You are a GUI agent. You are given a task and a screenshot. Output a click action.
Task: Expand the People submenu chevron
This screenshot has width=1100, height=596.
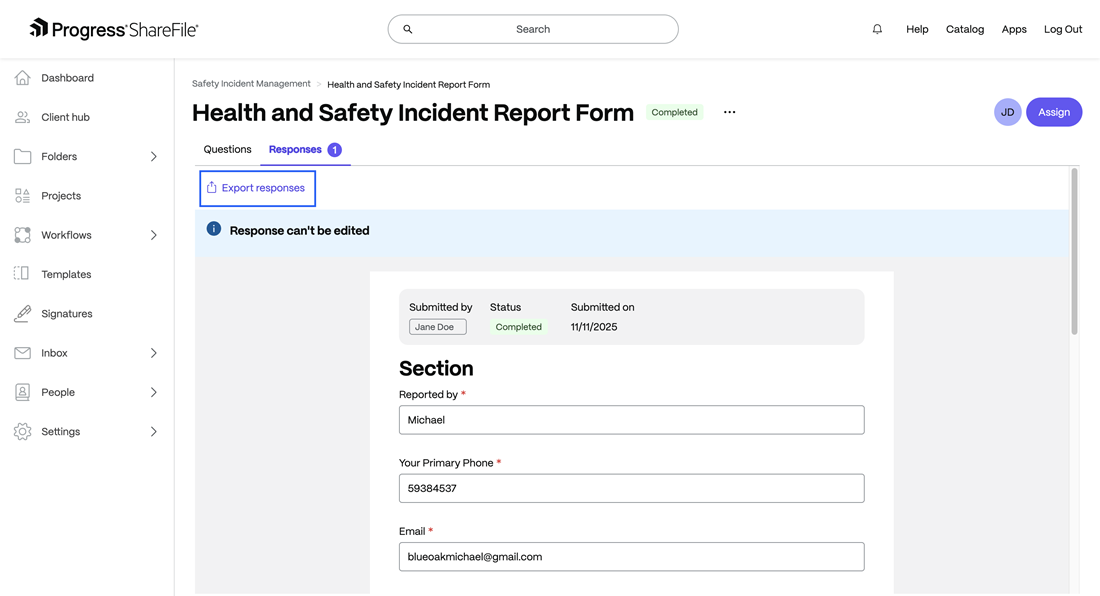[x=153, y=392]
